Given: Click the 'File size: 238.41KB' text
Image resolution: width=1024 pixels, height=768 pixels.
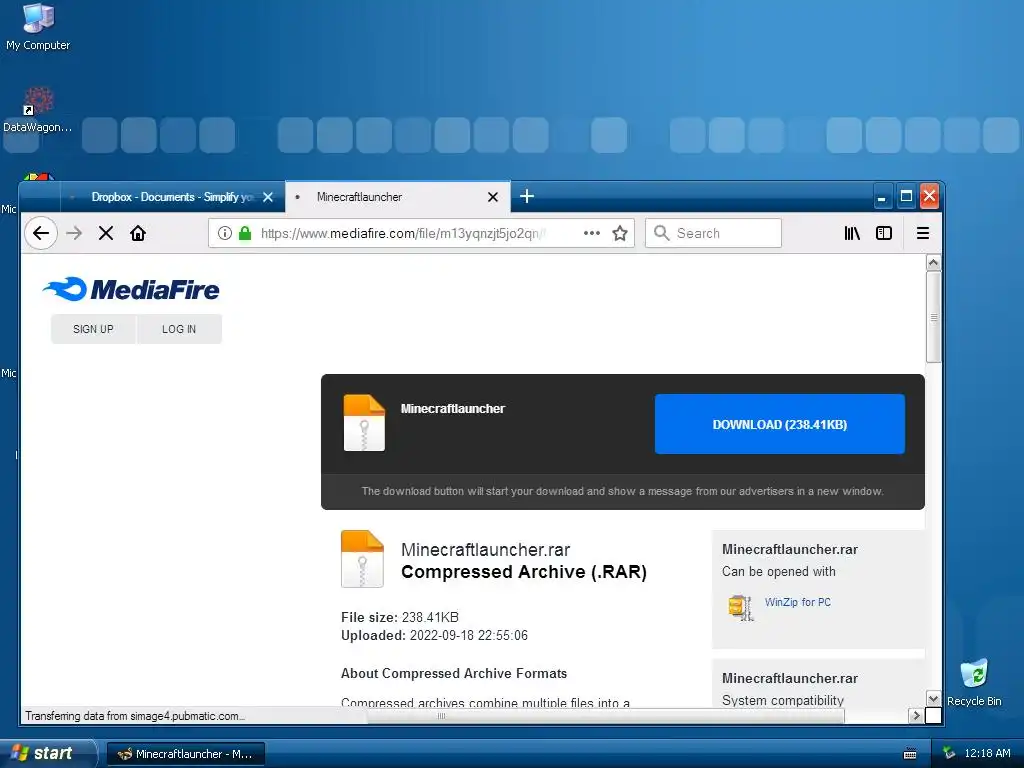Looking at the screenshot, I should tap(400, 617).
